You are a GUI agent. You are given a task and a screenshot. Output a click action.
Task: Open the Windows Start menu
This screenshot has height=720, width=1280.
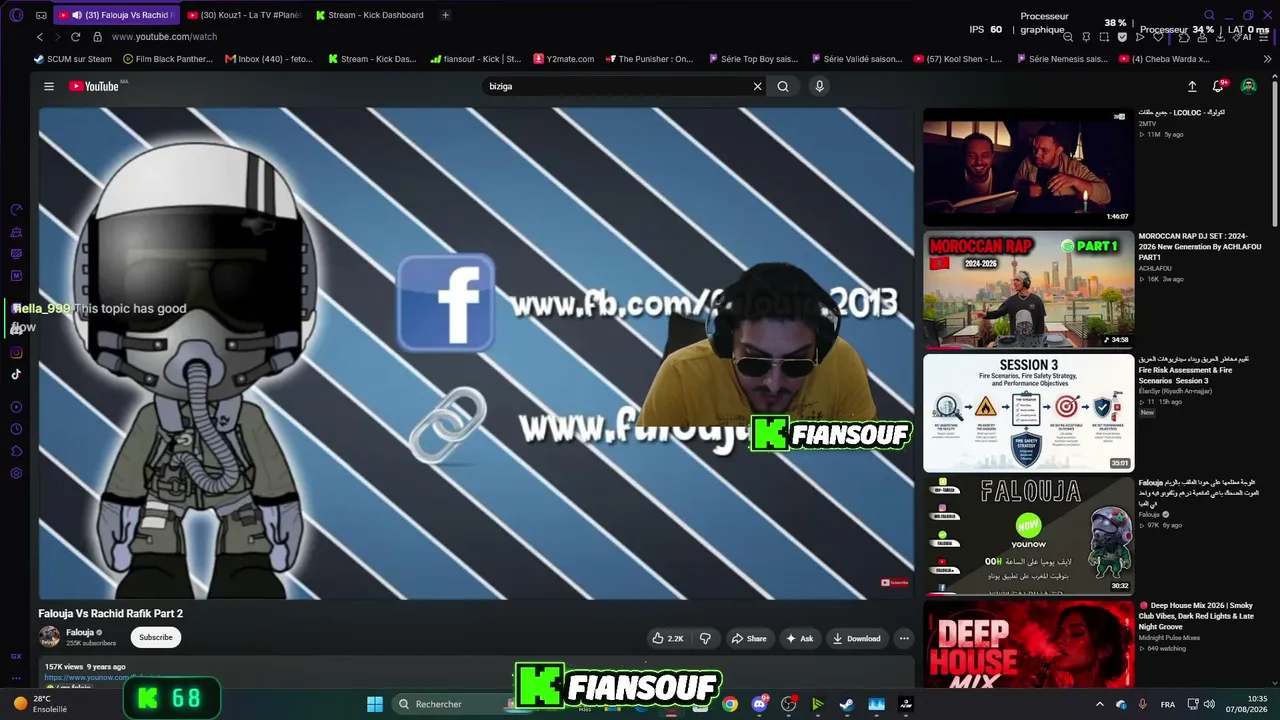375,704
